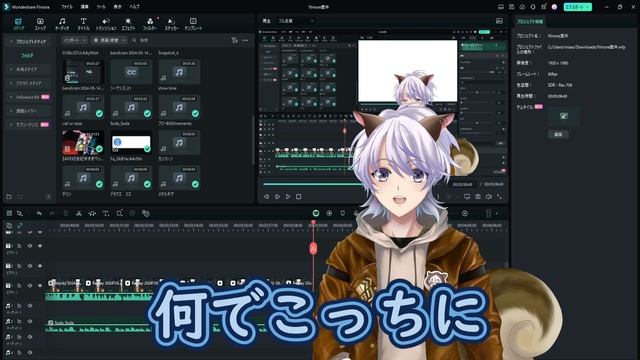
Task: Toggle lock on video track 1
Action: pos(19,286)
